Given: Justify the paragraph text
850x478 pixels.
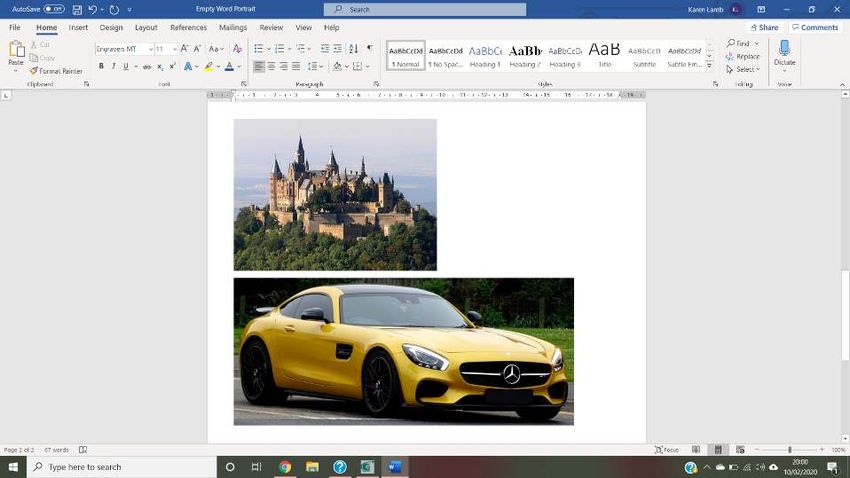Looking at the screenshot, I should click(x=296, y=66).
